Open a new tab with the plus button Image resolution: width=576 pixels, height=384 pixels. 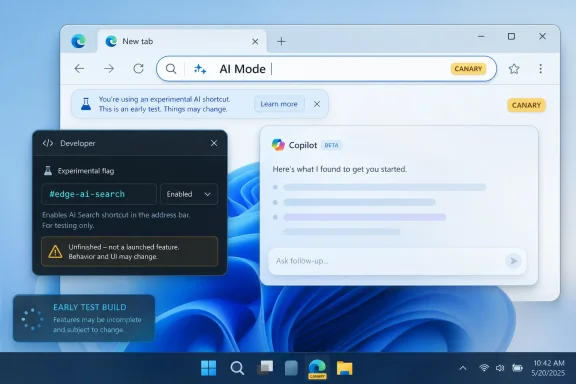tap(281, 42)
